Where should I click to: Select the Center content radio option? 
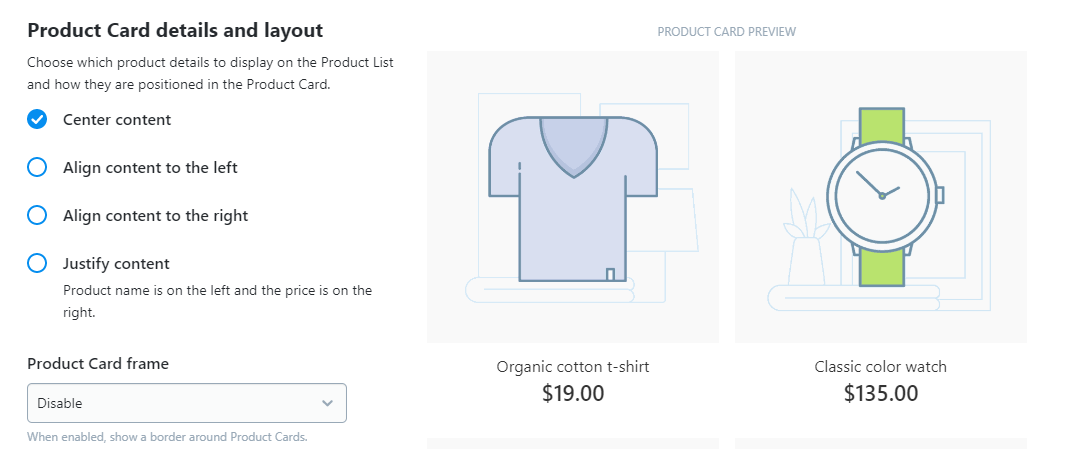(x=37, y=120)
